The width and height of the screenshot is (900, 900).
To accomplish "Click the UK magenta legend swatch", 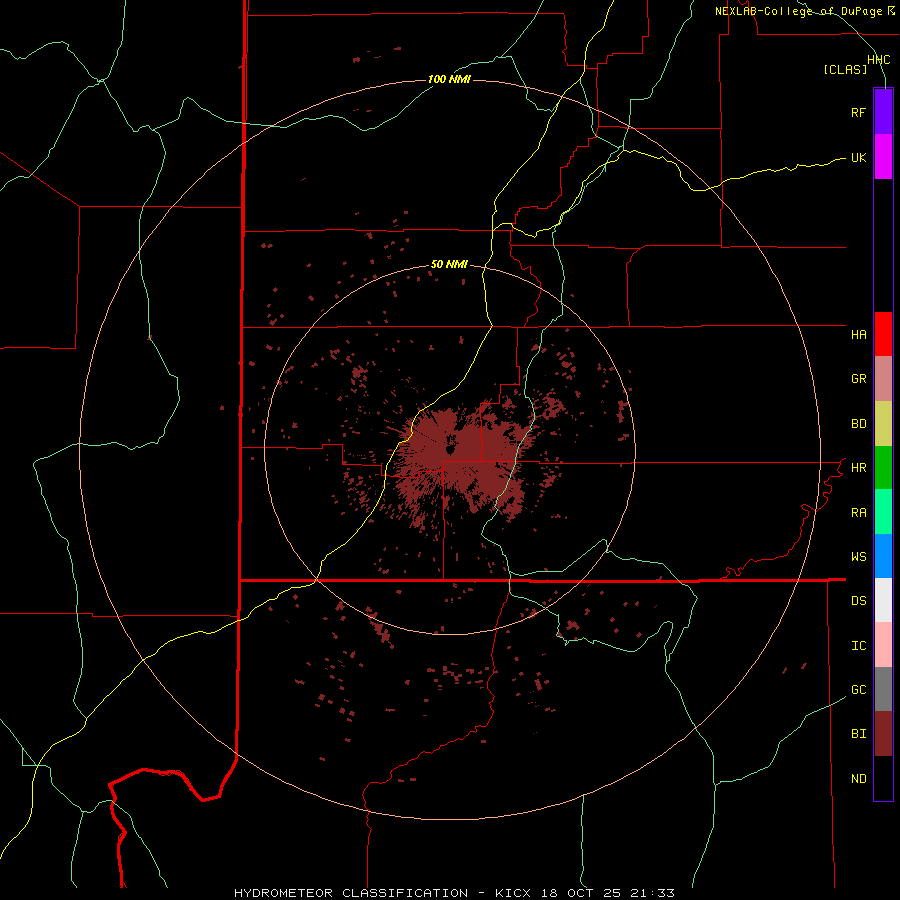I will (x=883, y=157).
